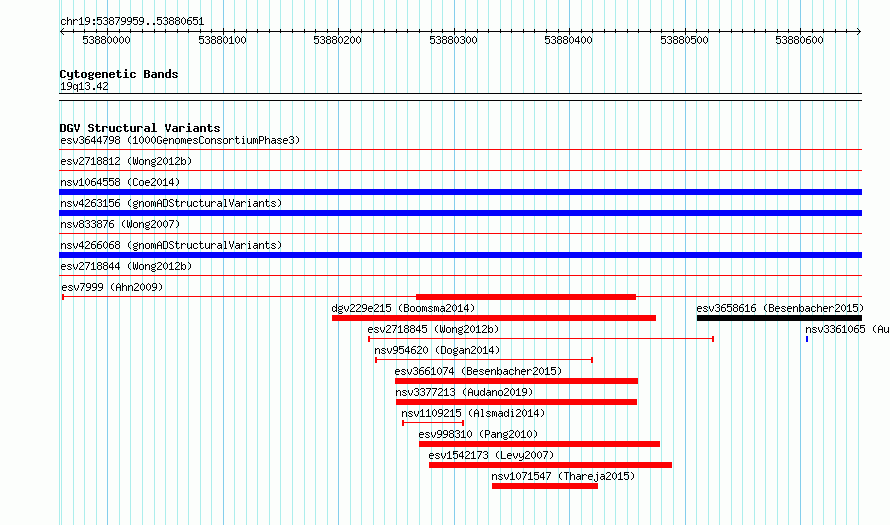Image resolution: width=890 pixels, height=525 pixels.
Task: Select the black esv3658616 variant bar
Action: pos(779,318)
